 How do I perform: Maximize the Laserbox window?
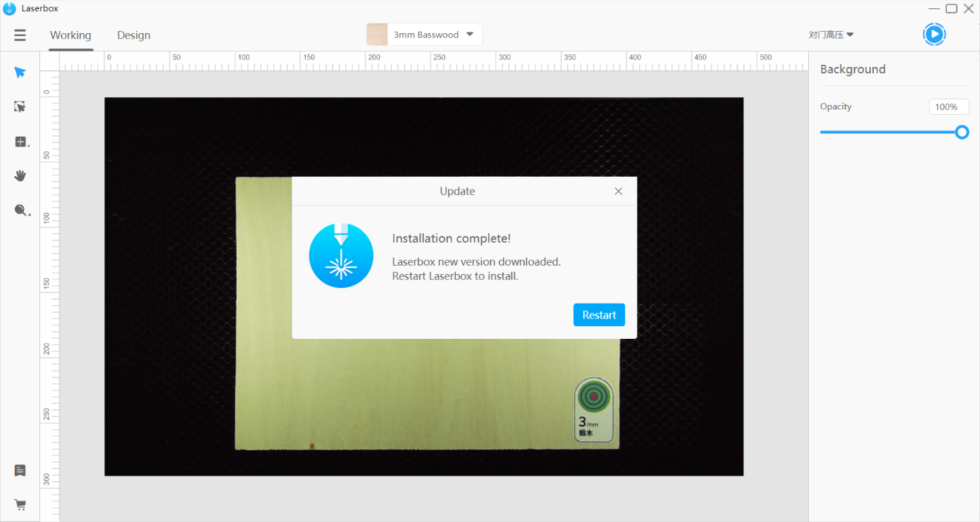pyautogui.click(x=951, y=8)
